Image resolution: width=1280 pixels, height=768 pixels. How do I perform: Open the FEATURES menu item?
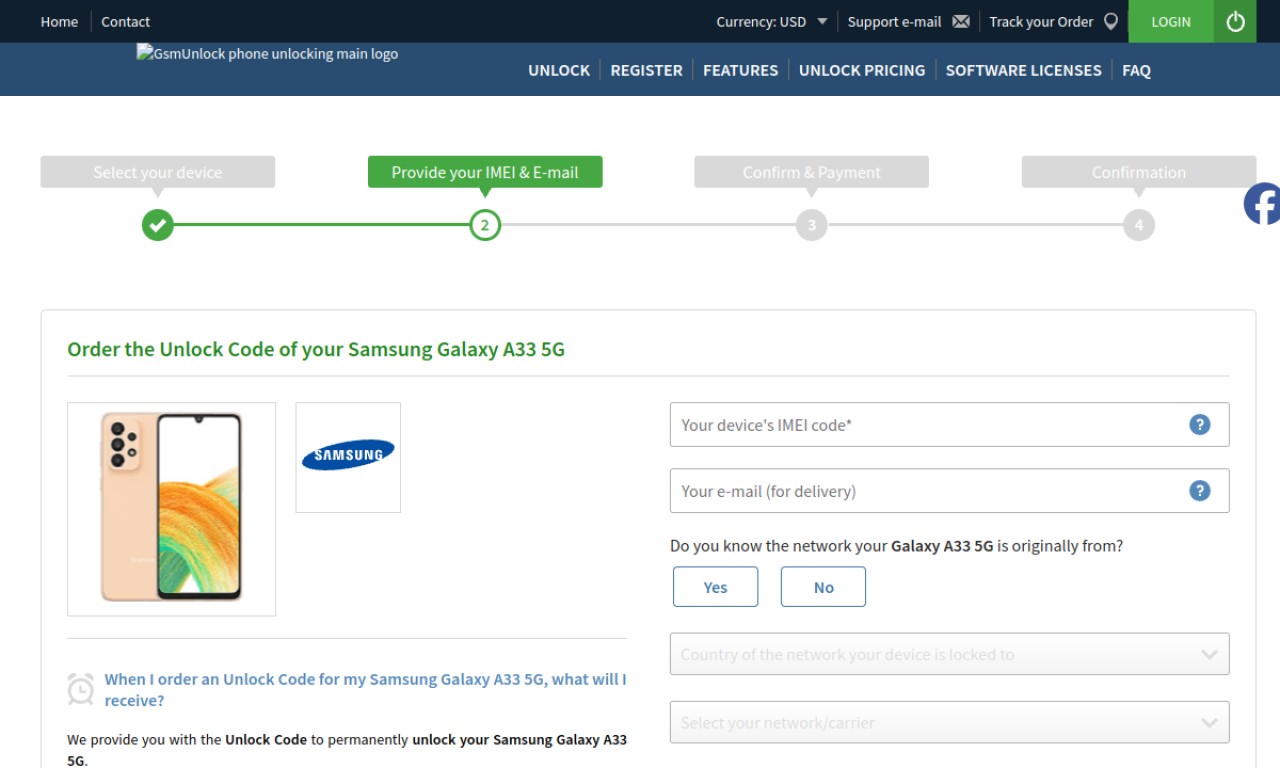click(740, 70)
